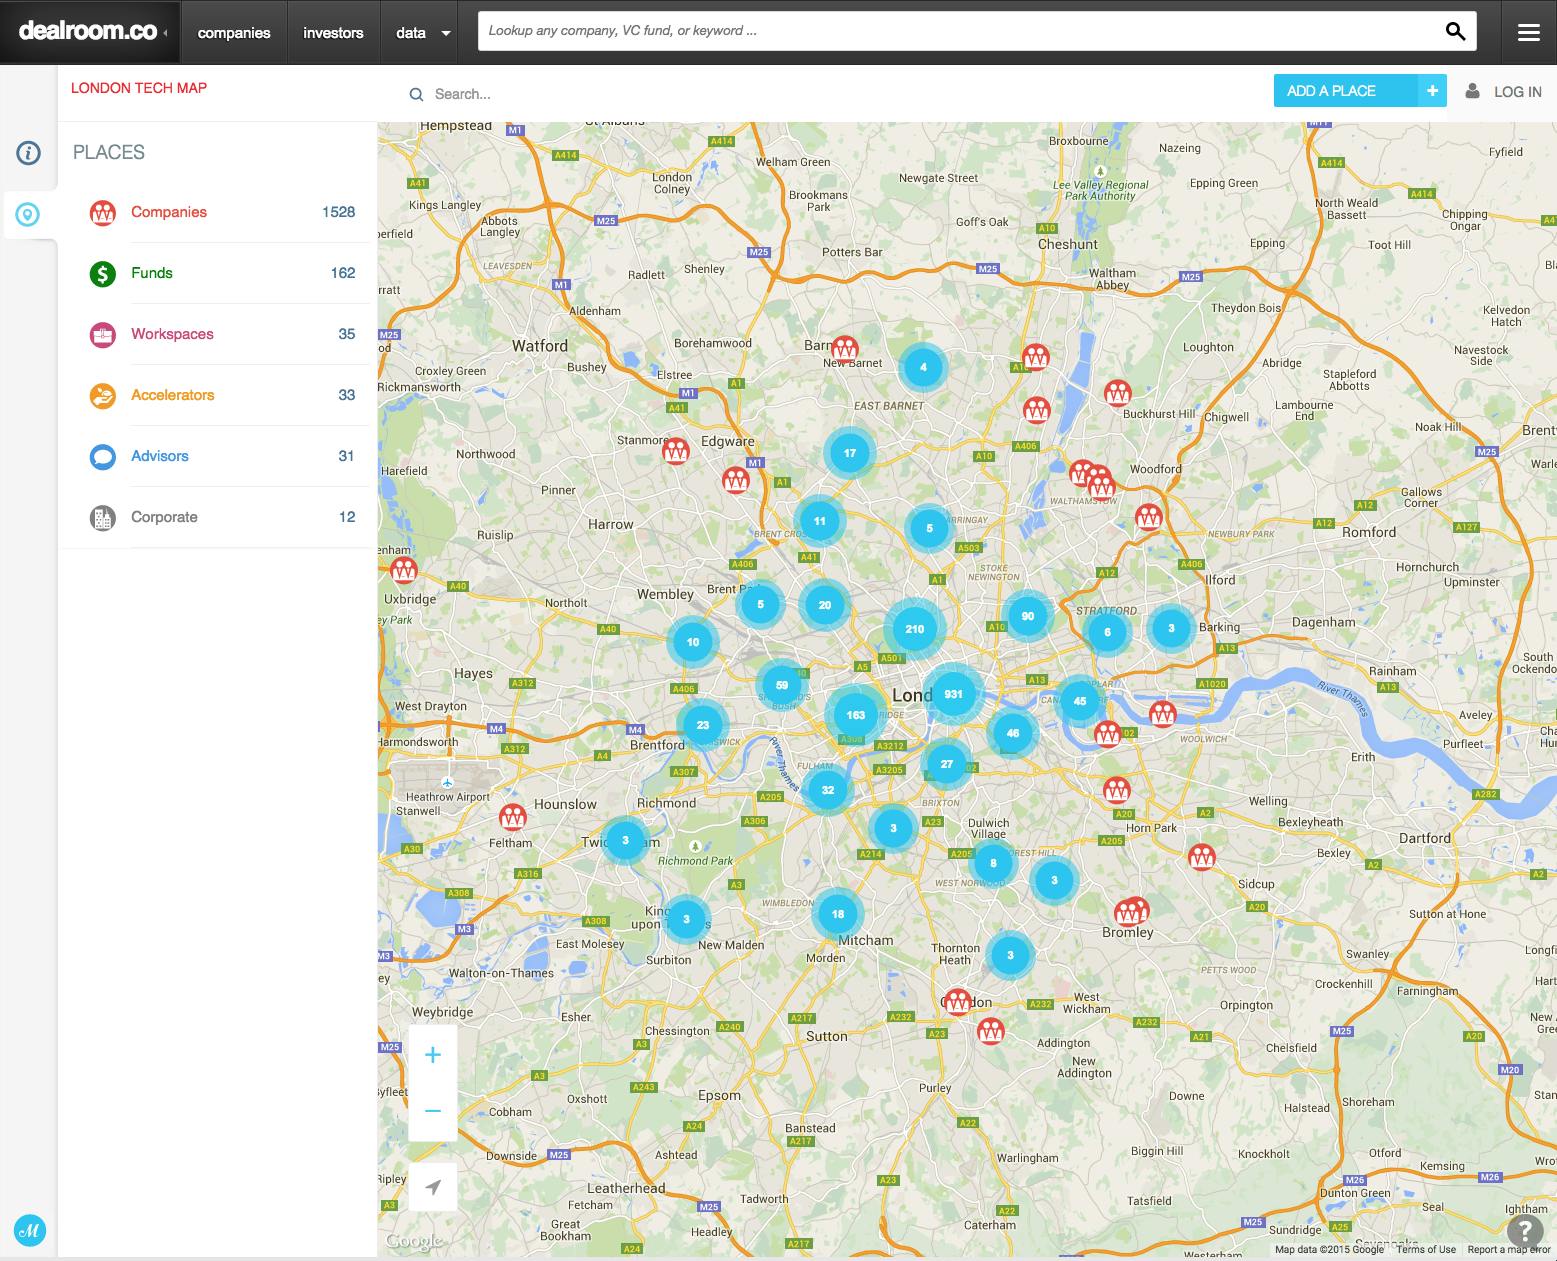Switch to the investors section

(x=333, y=31)
